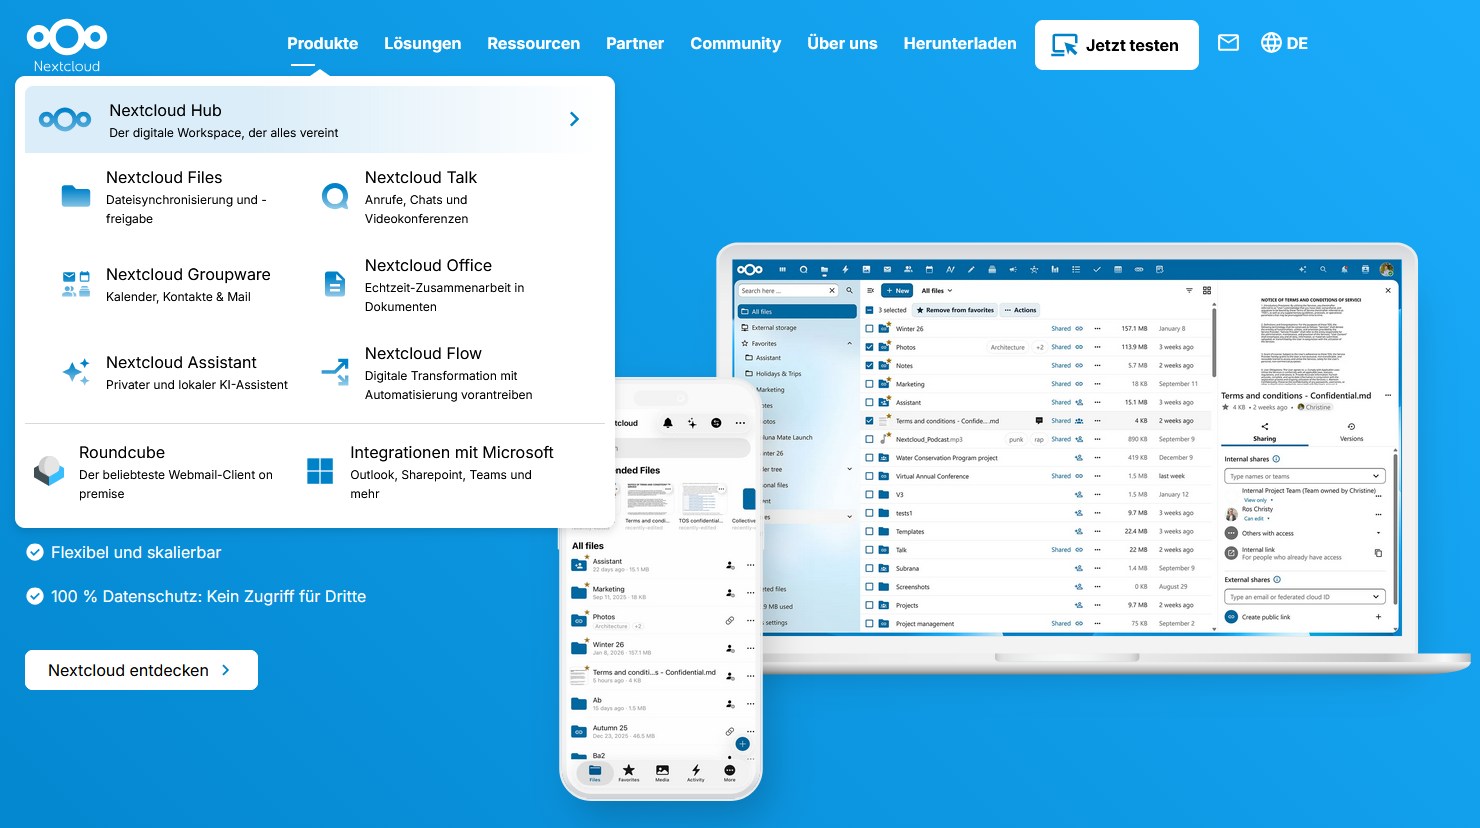Open the Produkte menu

point(322,43)
